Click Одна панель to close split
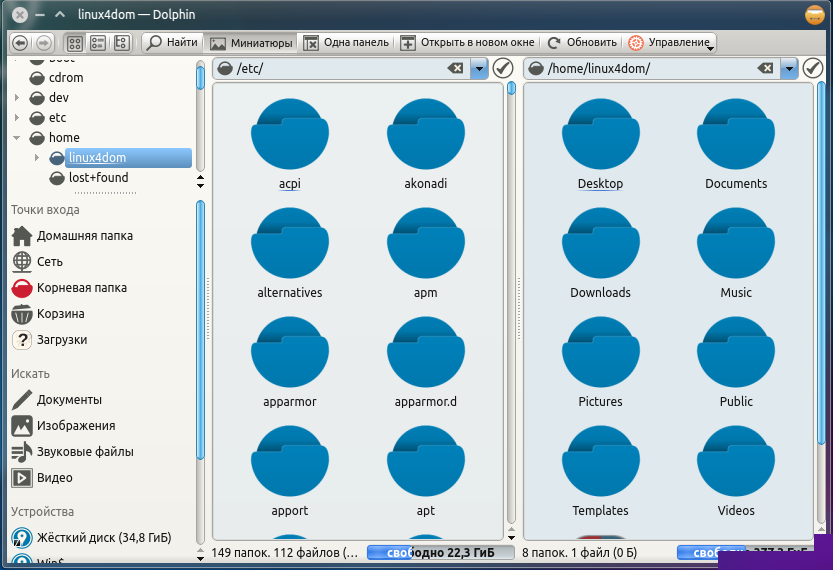 tap(346, 42)
